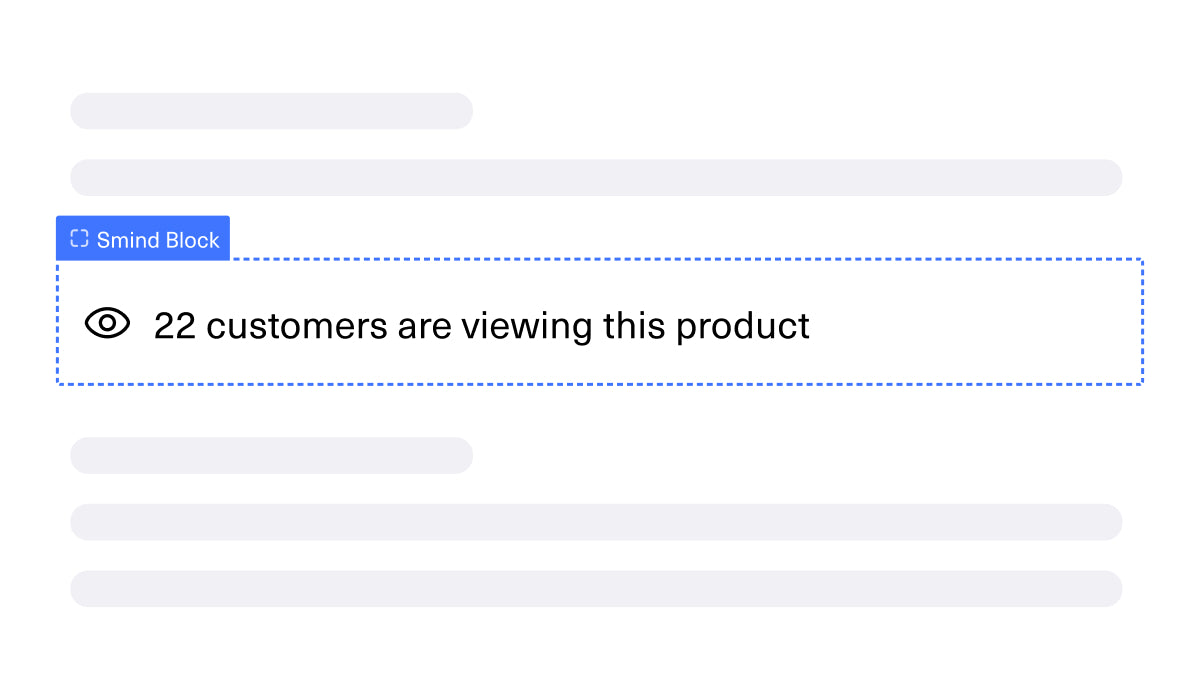This screenshot has height=700, width=1200.
Task: Click the eye icon in the block
Action: 107,323
